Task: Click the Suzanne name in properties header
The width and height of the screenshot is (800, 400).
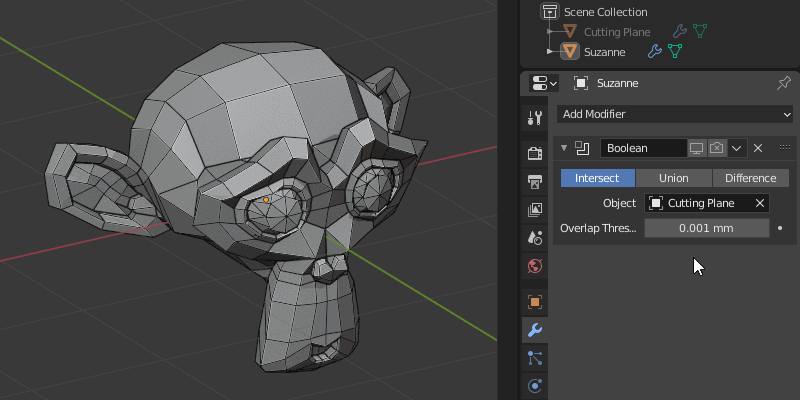Action: point(618,83)
